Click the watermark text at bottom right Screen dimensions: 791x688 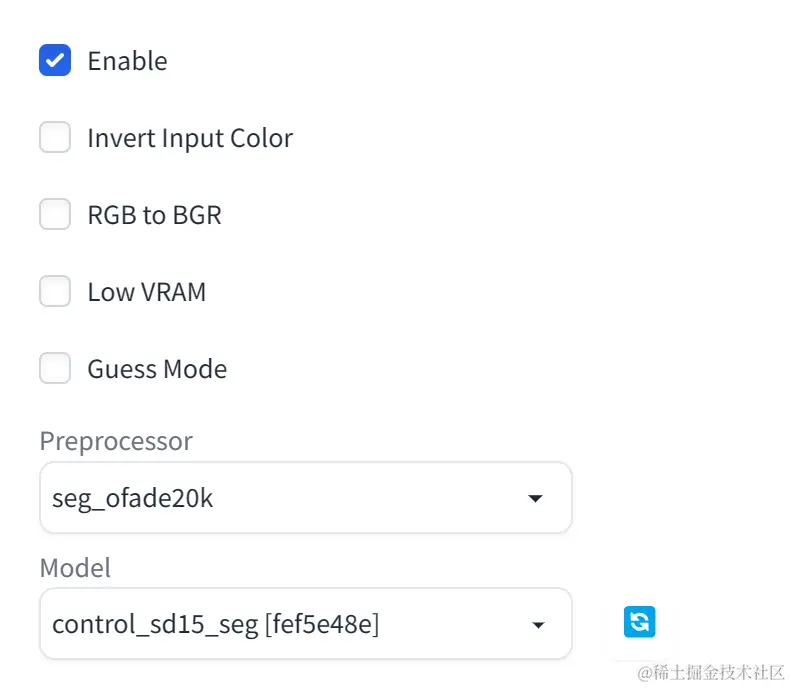click(x=711, y=671)
